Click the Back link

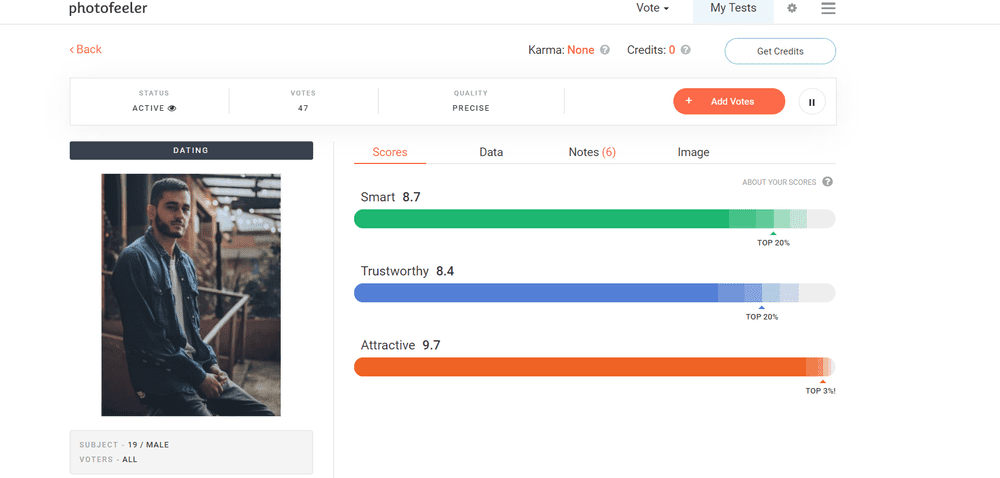[x=85, y=50]
